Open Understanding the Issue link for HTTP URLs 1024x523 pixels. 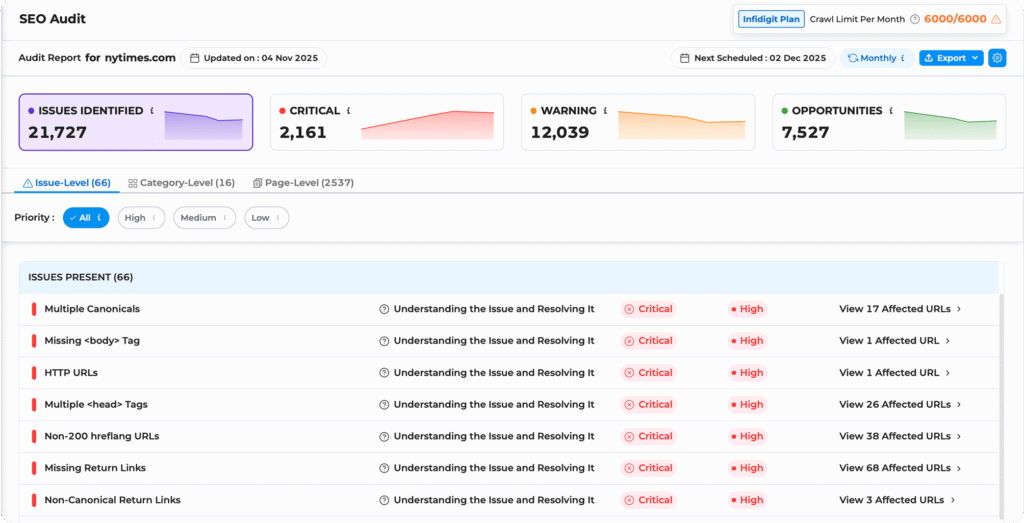point(493,373)
